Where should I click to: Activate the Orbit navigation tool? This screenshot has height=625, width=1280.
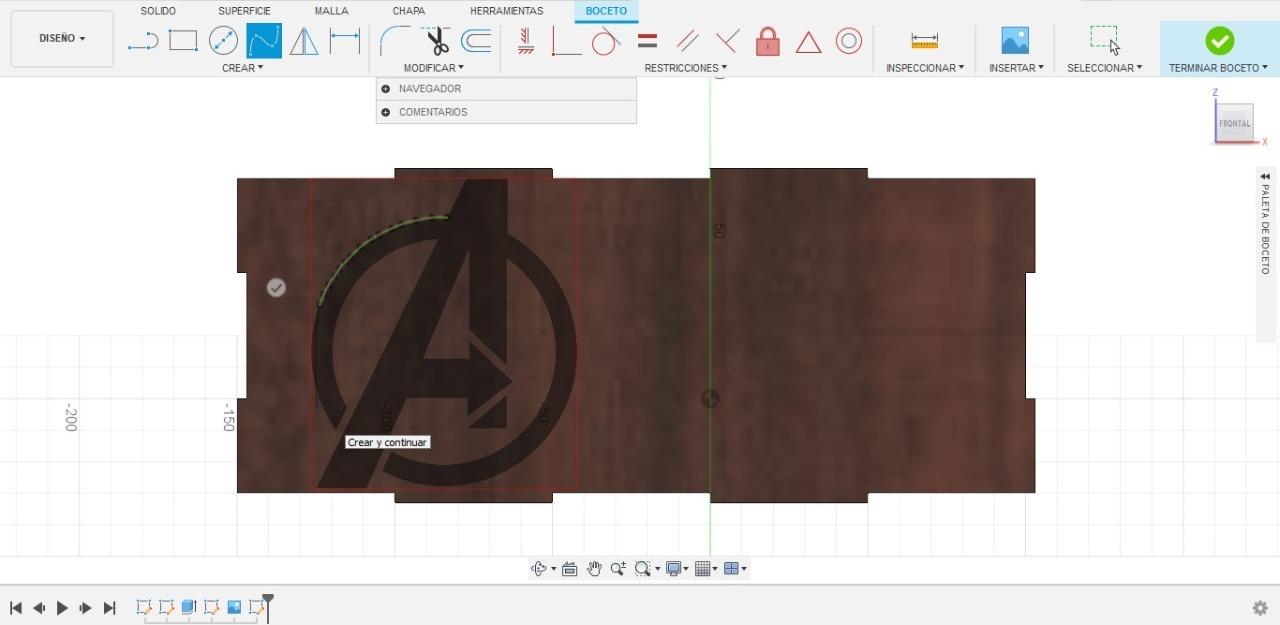539,569
